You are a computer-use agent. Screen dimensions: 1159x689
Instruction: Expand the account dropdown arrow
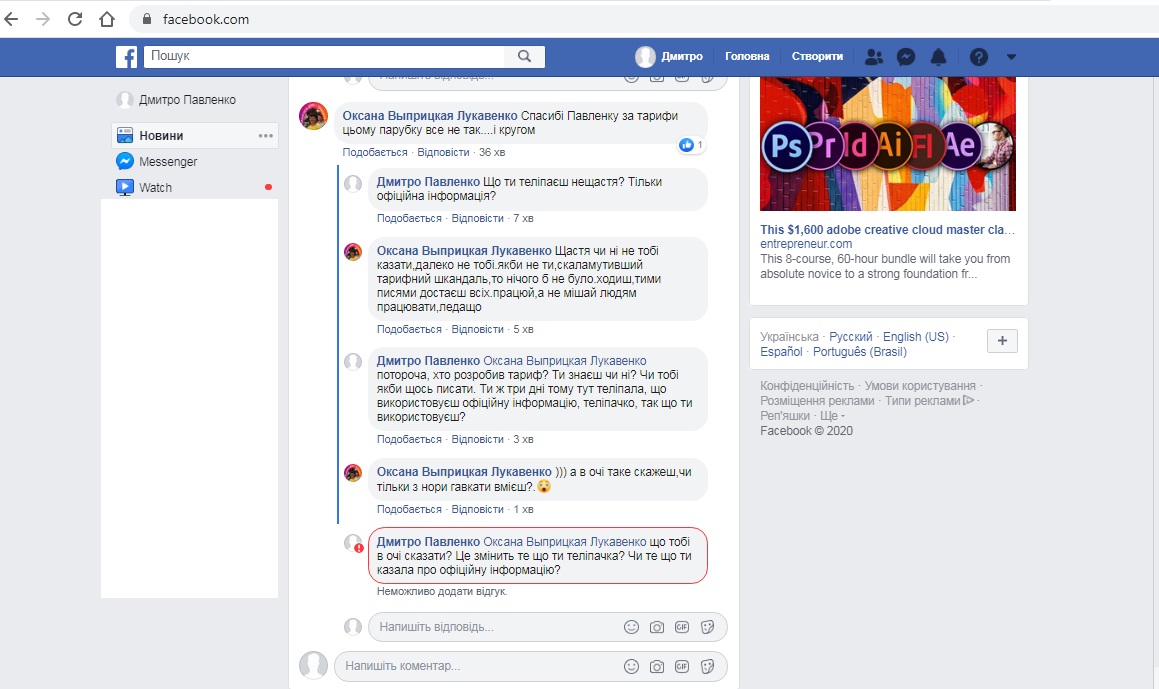point(1011,57)
